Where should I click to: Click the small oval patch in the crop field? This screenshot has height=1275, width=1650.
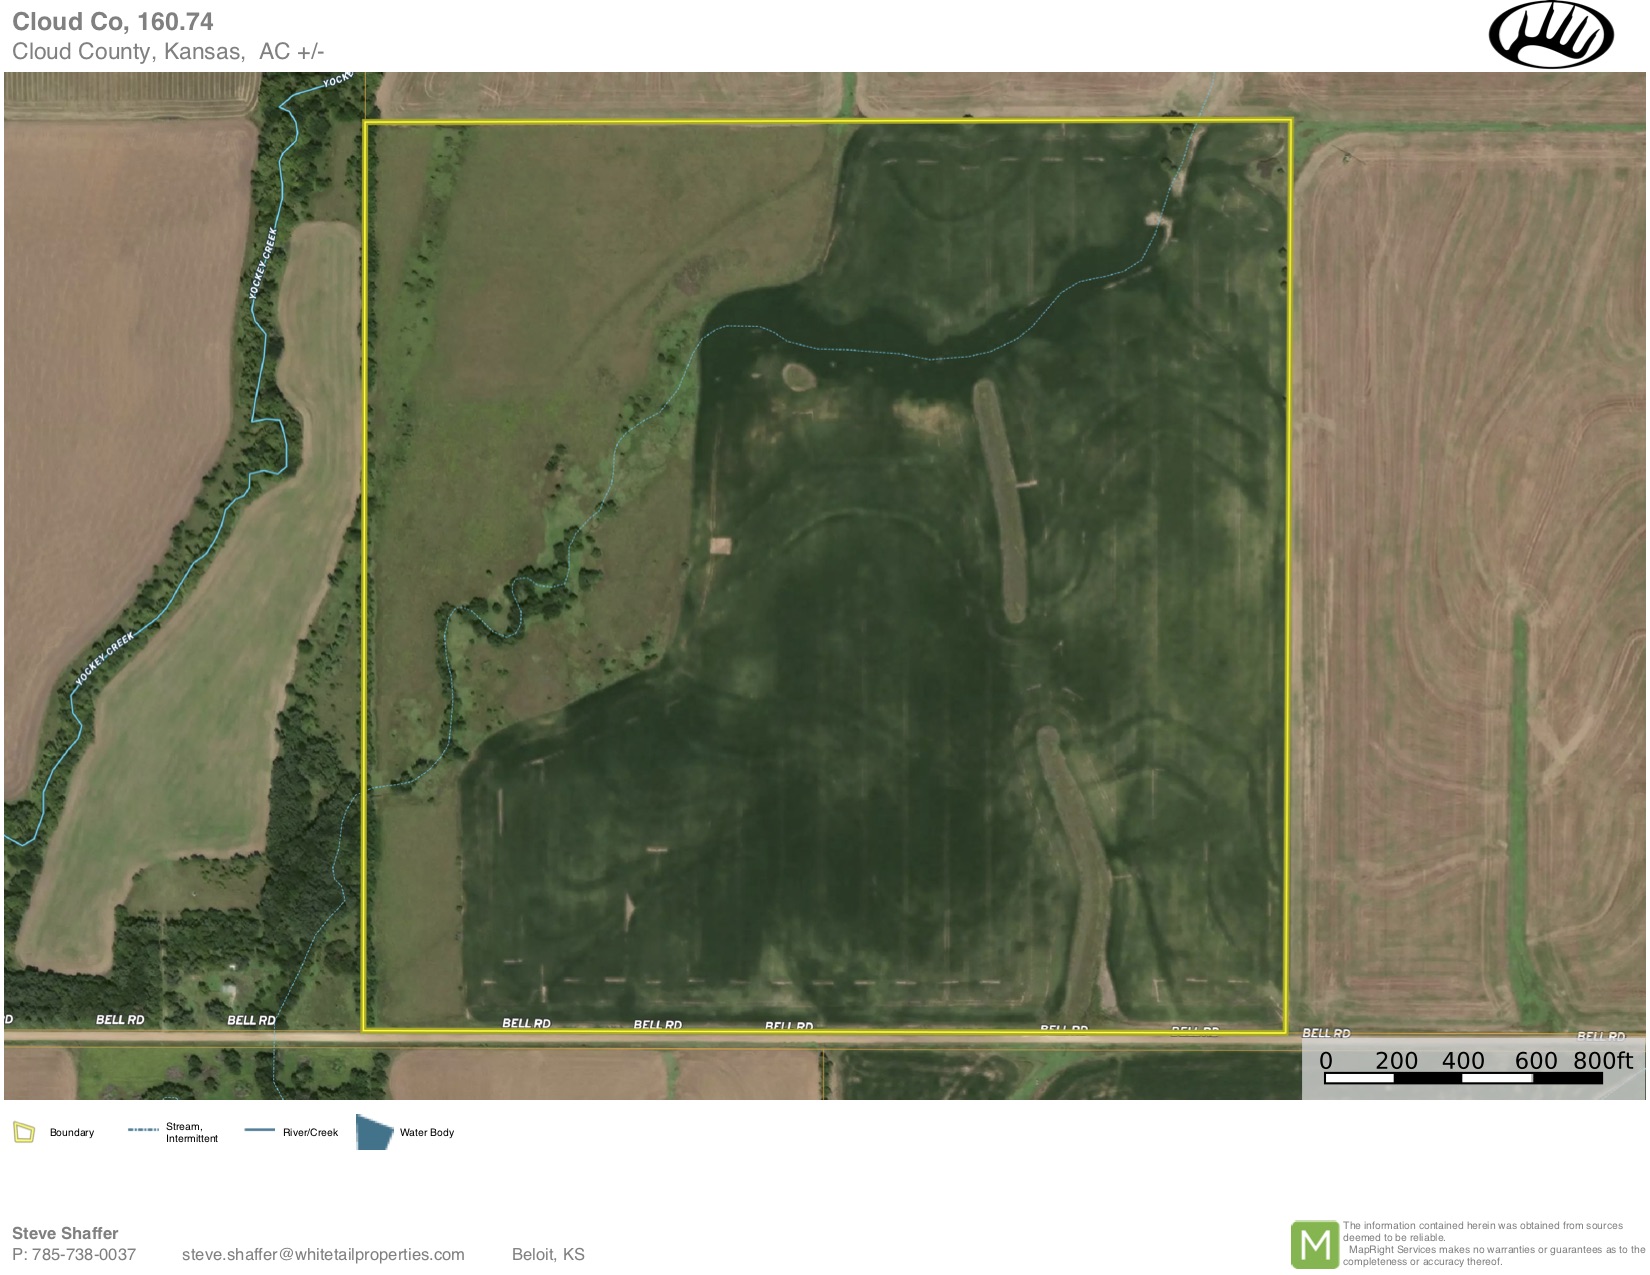click(x=798, y=376)
